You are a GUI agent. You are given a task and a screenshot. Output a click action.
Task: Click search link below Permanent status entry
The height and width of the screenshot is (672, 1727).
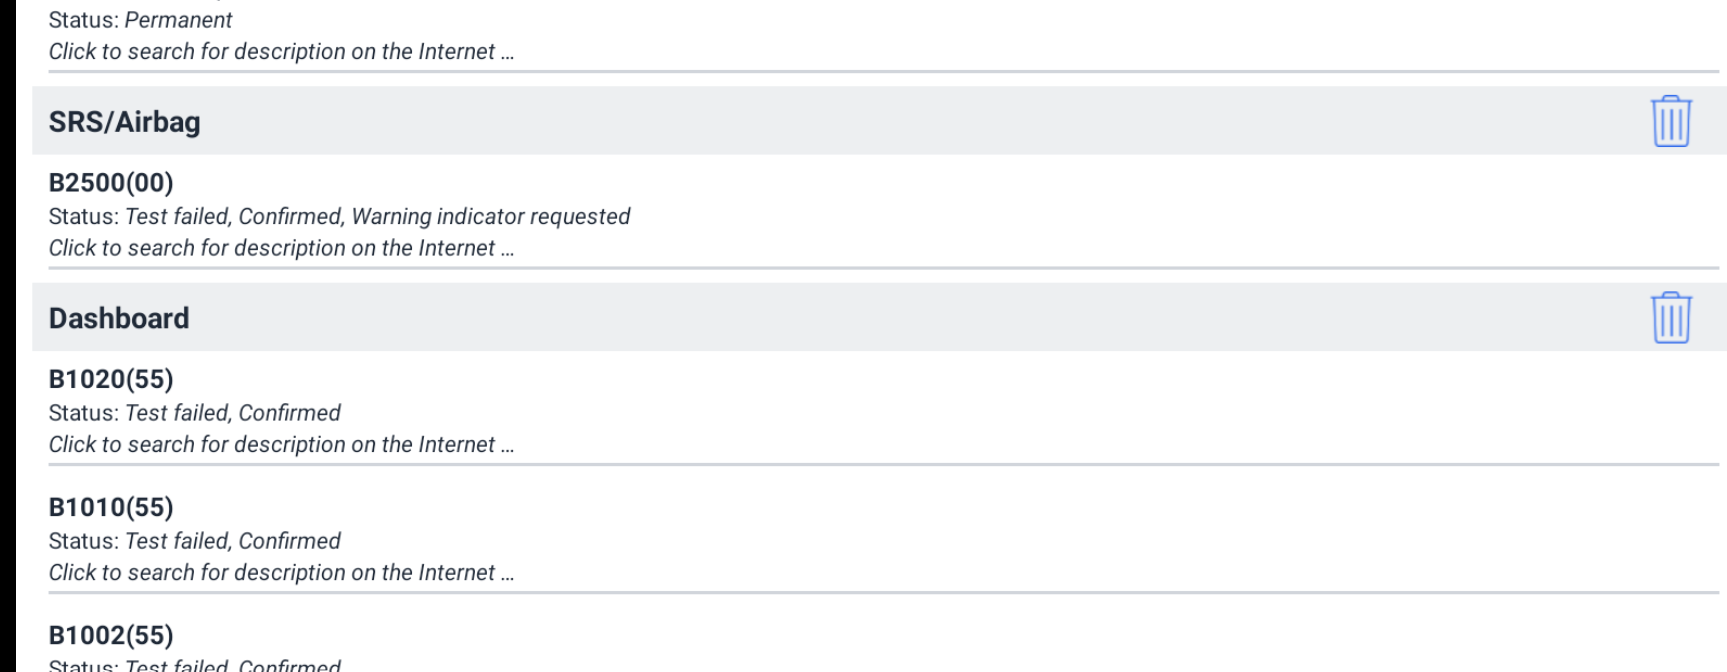pyautogui.click(x=281, y=52)
